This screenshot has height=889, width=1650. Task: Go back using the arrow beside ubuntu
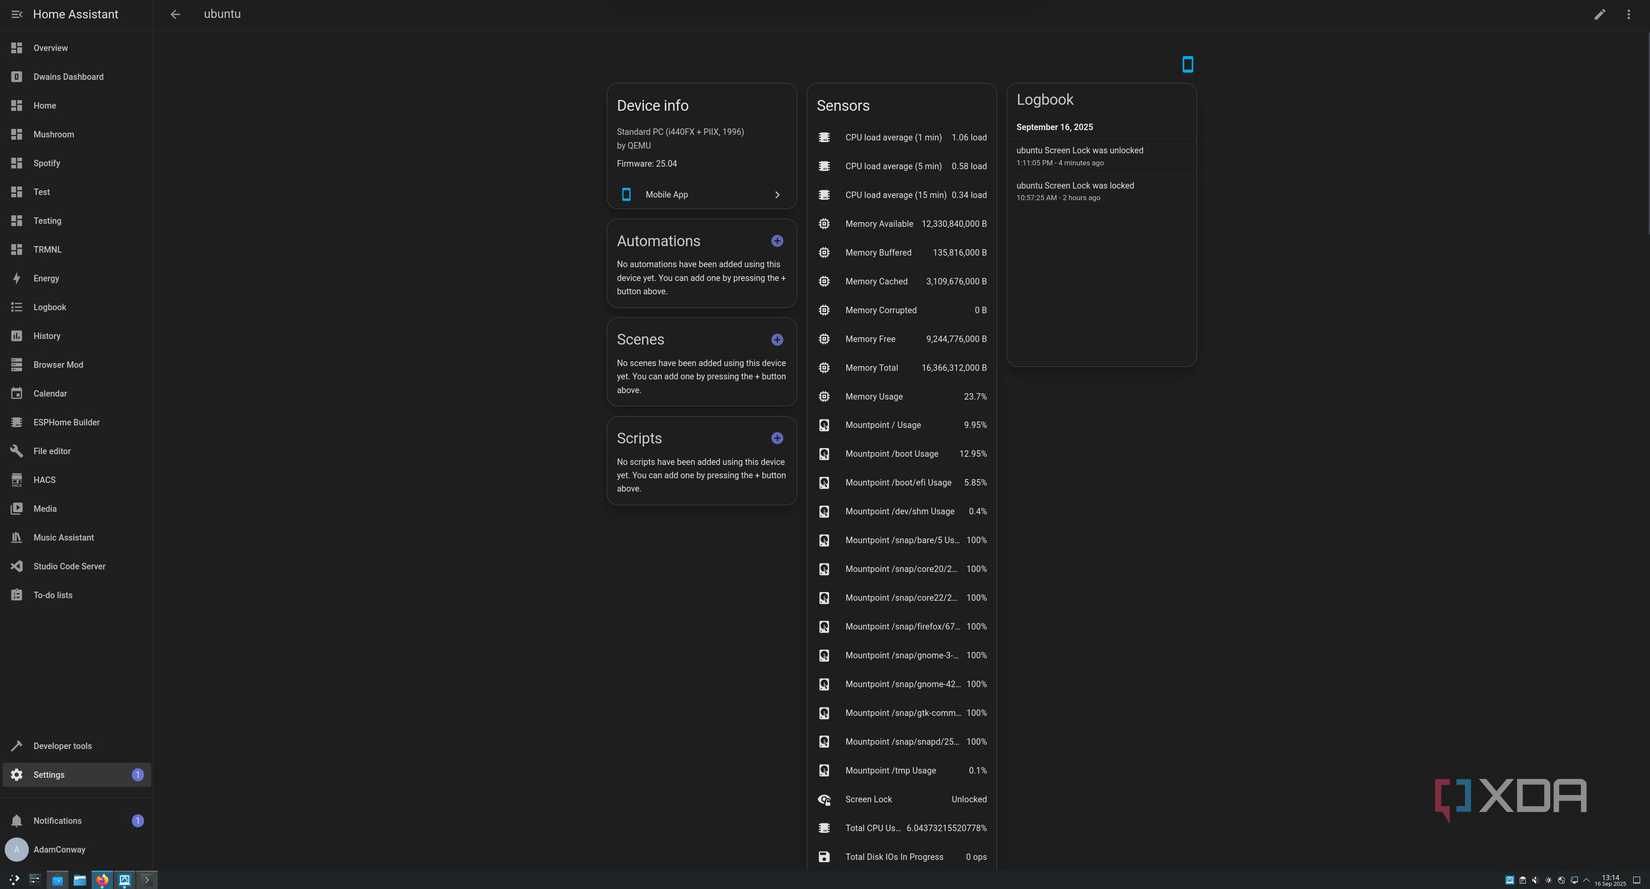coord(175,14)
